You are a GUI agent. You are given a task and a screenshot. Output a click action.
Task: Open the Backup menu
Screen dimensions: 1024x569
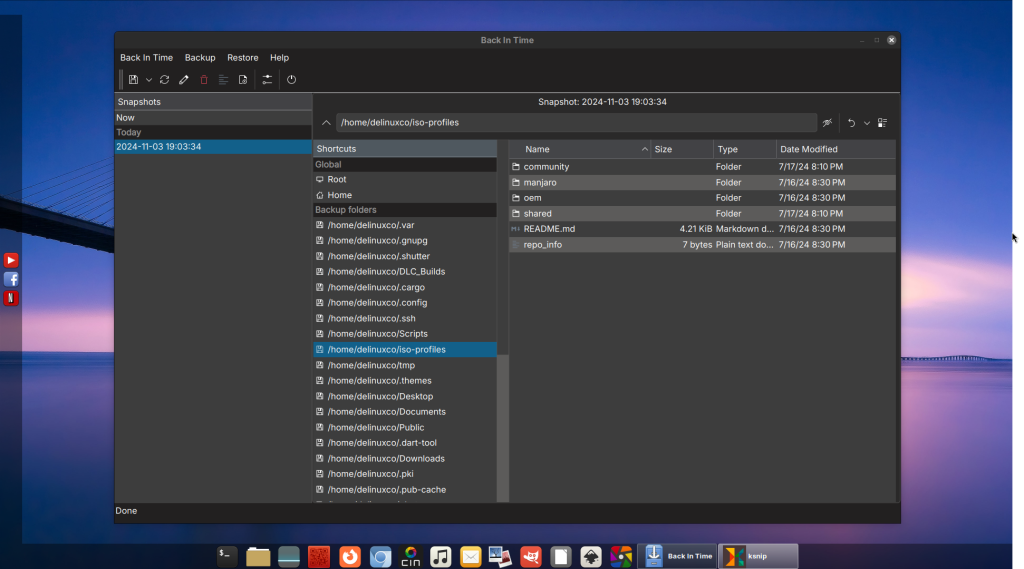(200, 58)
